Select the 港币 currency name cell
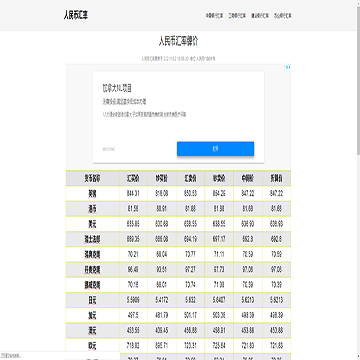Viewport: 360px width, 360px height. [92, 209]
